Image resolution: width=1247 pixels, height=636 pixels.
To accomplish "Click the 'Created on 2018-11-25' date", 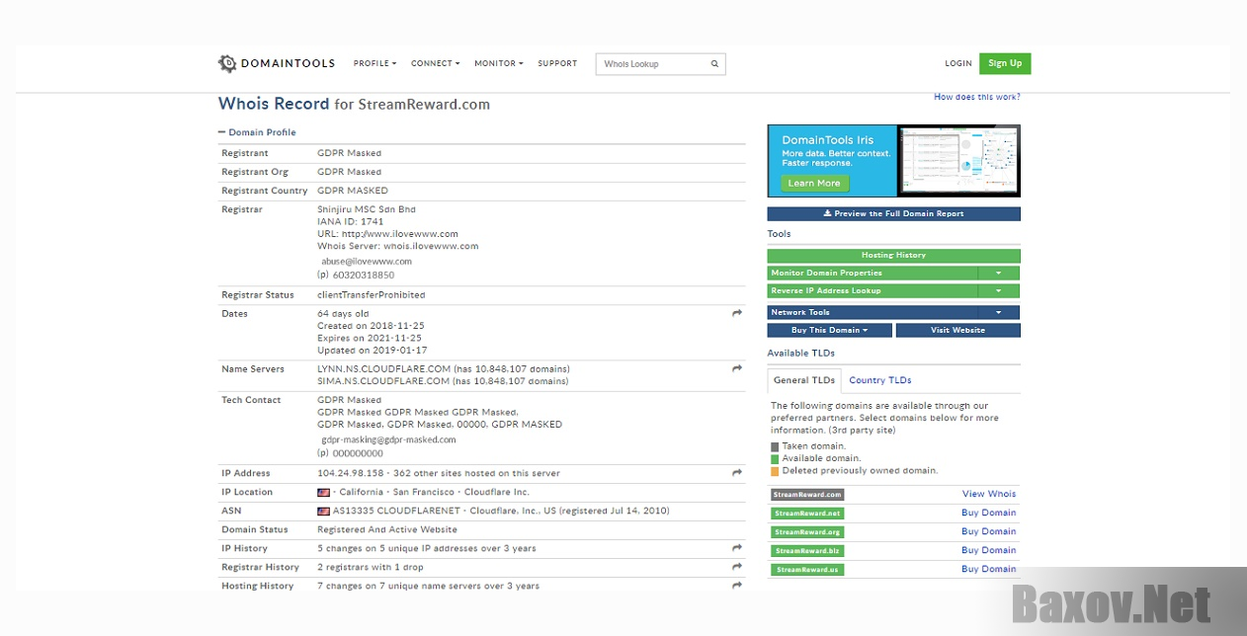I will (370, 326).
